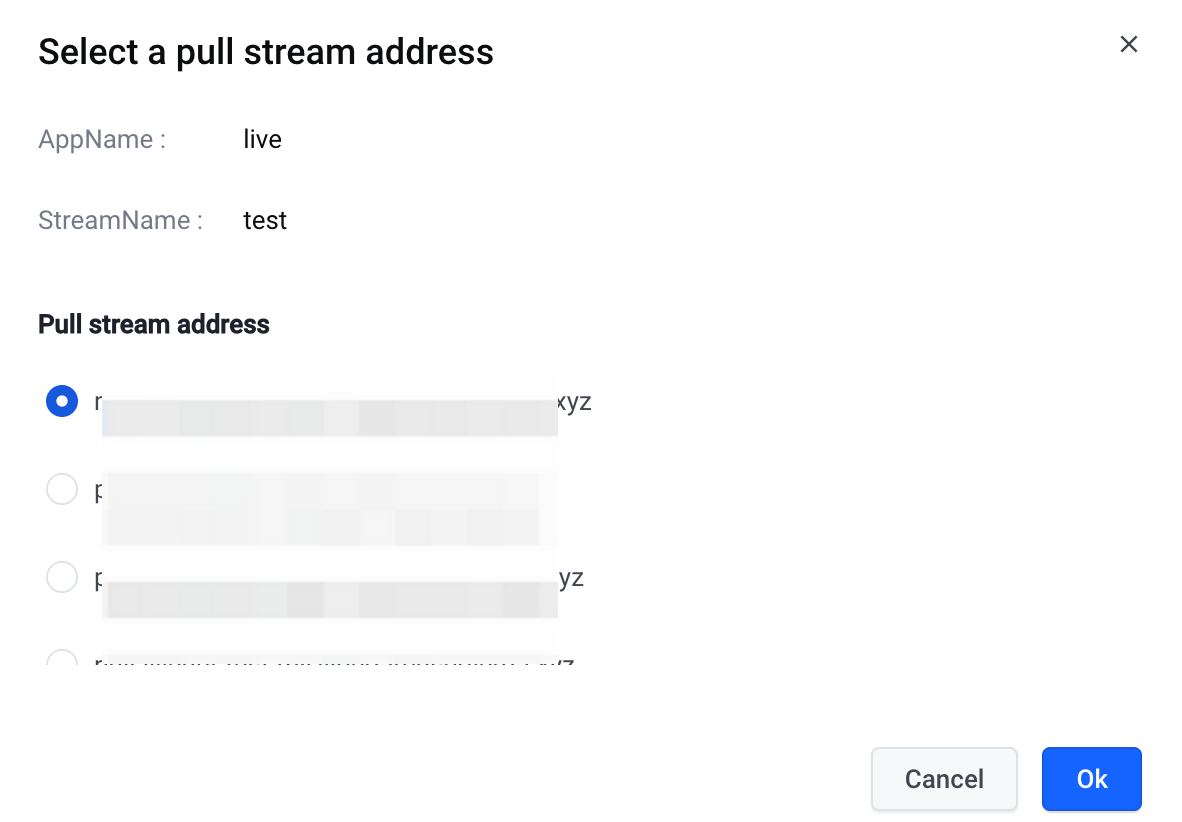Screen dimensions: 1182x822
Task: Click the StreamName value 'test'
Action: coord(265,220)
